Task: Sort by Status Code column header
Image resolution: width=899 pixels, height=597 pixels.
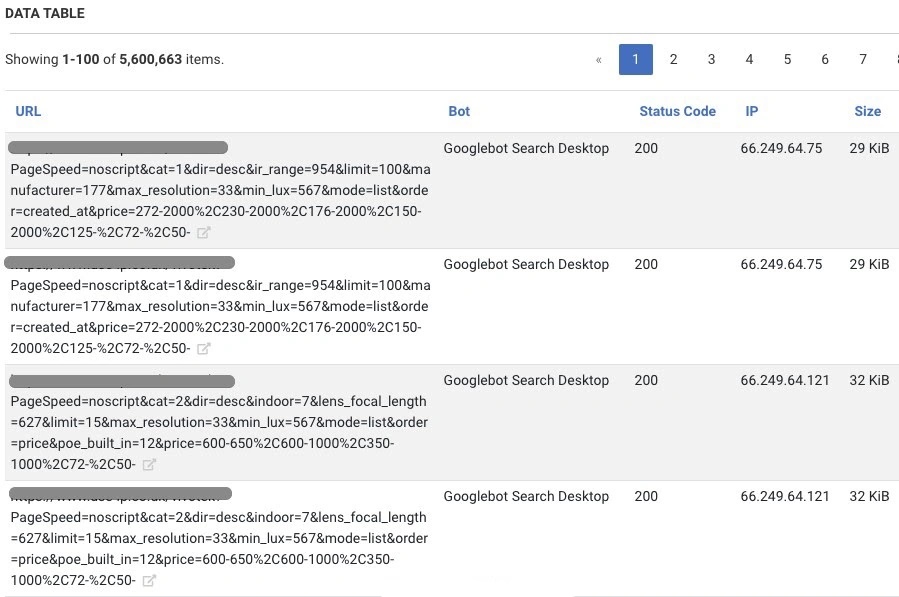Action: (677, 111)
